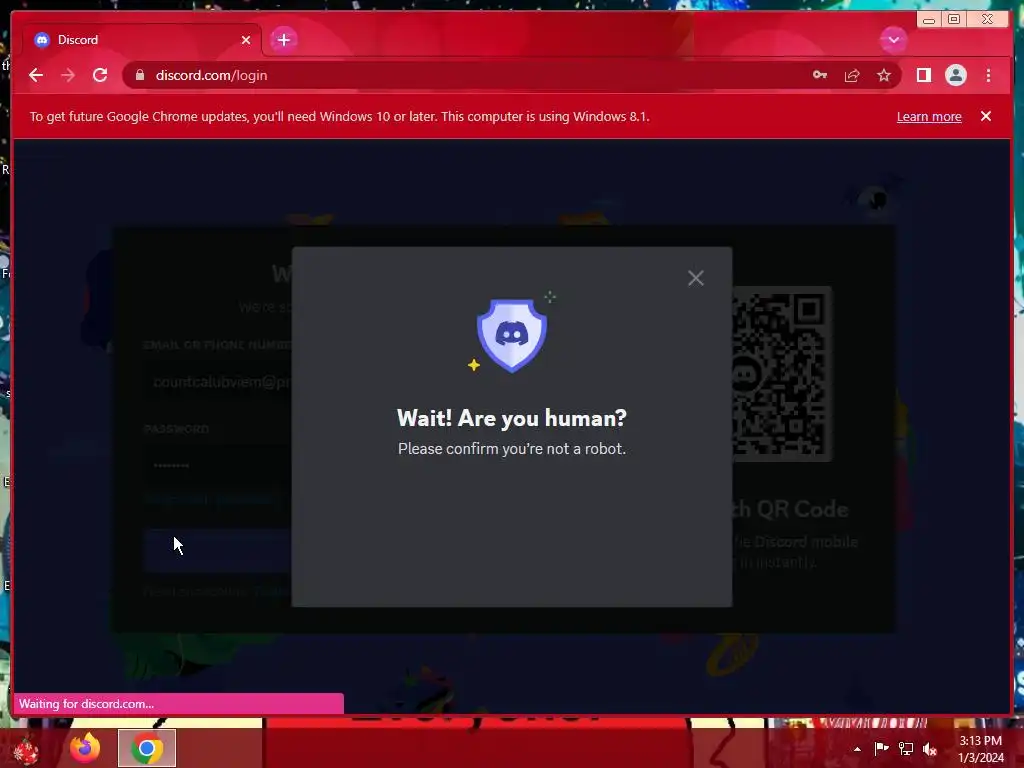Open the clock showing 3:13 PM
This screenshot has width=1024, height=768.
[x=980, y=749]
